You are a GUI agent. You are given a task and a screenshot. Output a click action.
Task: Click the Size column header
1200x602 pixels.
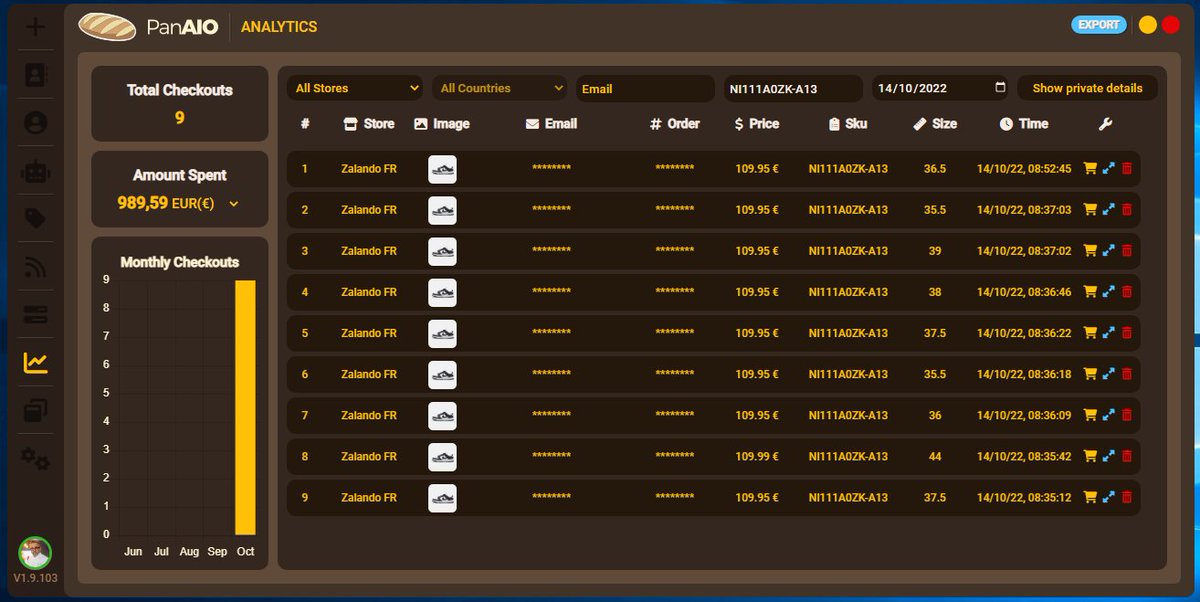[935, 124]
